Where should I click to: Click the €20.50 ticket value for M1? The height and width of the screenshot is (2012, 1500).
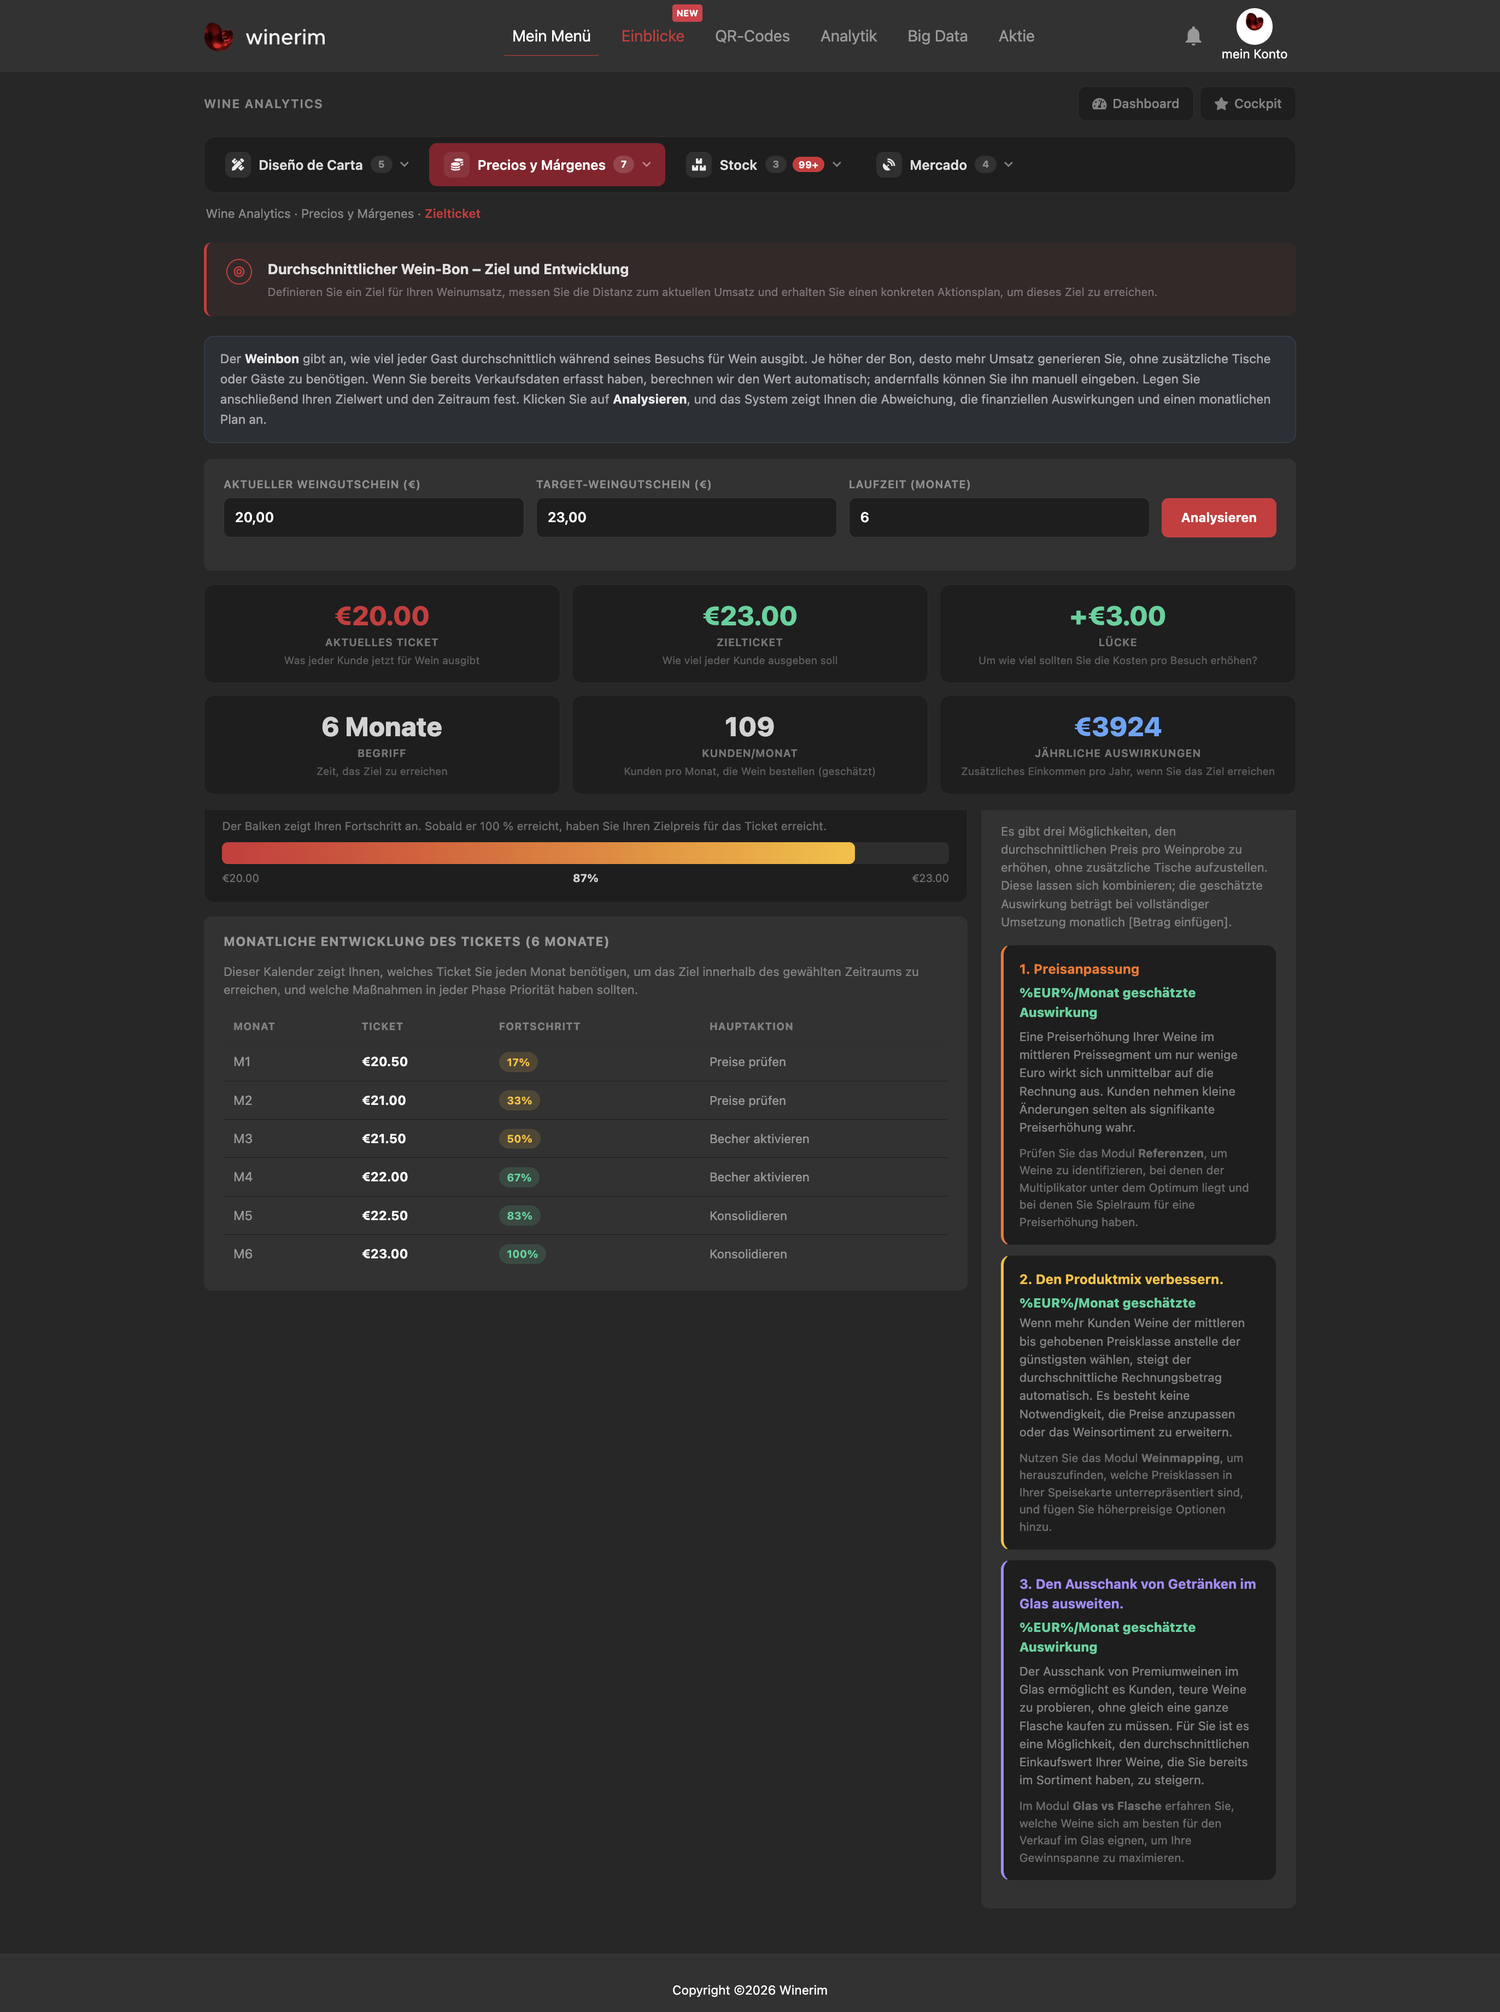pyautogui.click(x=385, y=1062)
